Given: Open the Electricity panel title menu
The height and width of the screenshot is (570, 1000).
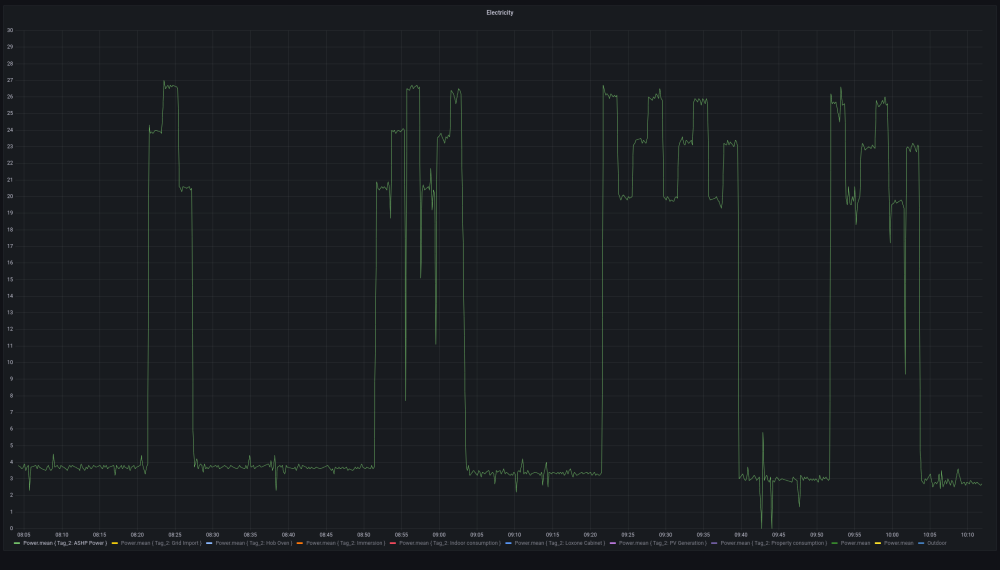Looking at the screenshot, I should pyautogui.click(x=499, y=13).
